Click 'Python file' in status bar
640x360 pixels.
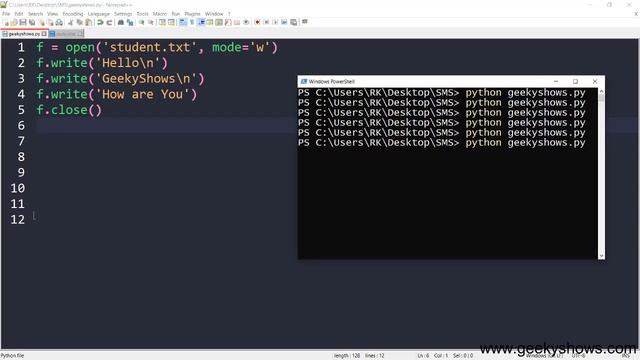pos(12,356)
